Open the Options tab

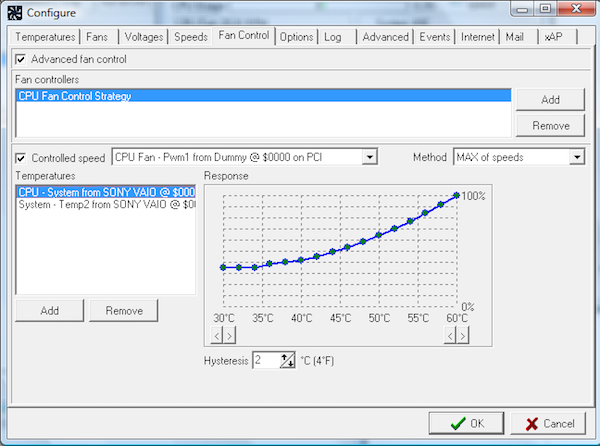[x=297, y=37]
